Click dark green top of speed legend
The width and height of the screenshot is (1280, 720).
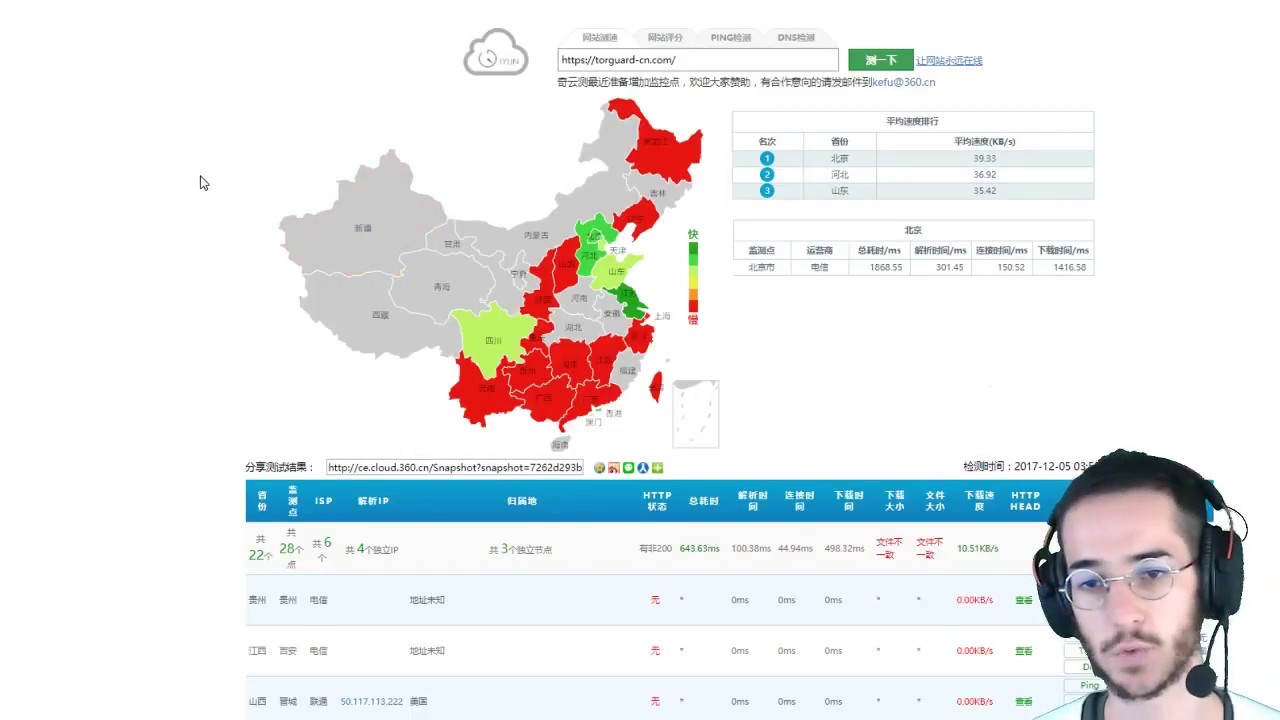click(693, 248)
